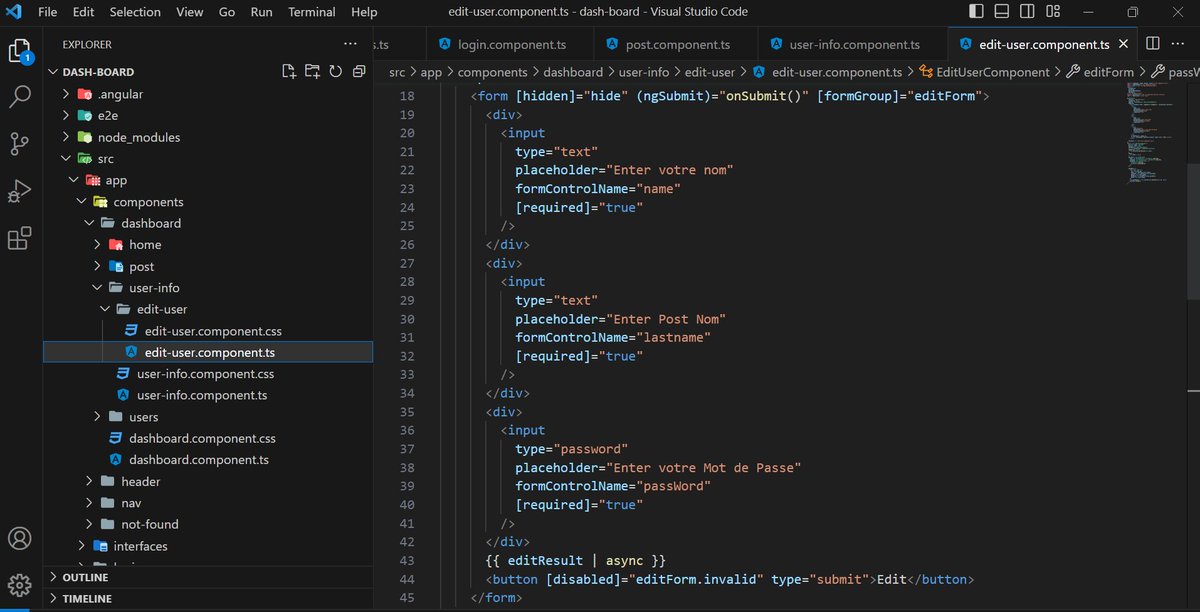This screenshot has width=1200, height=612.
Task: Expand the home folder
Action: click(208, 245)
